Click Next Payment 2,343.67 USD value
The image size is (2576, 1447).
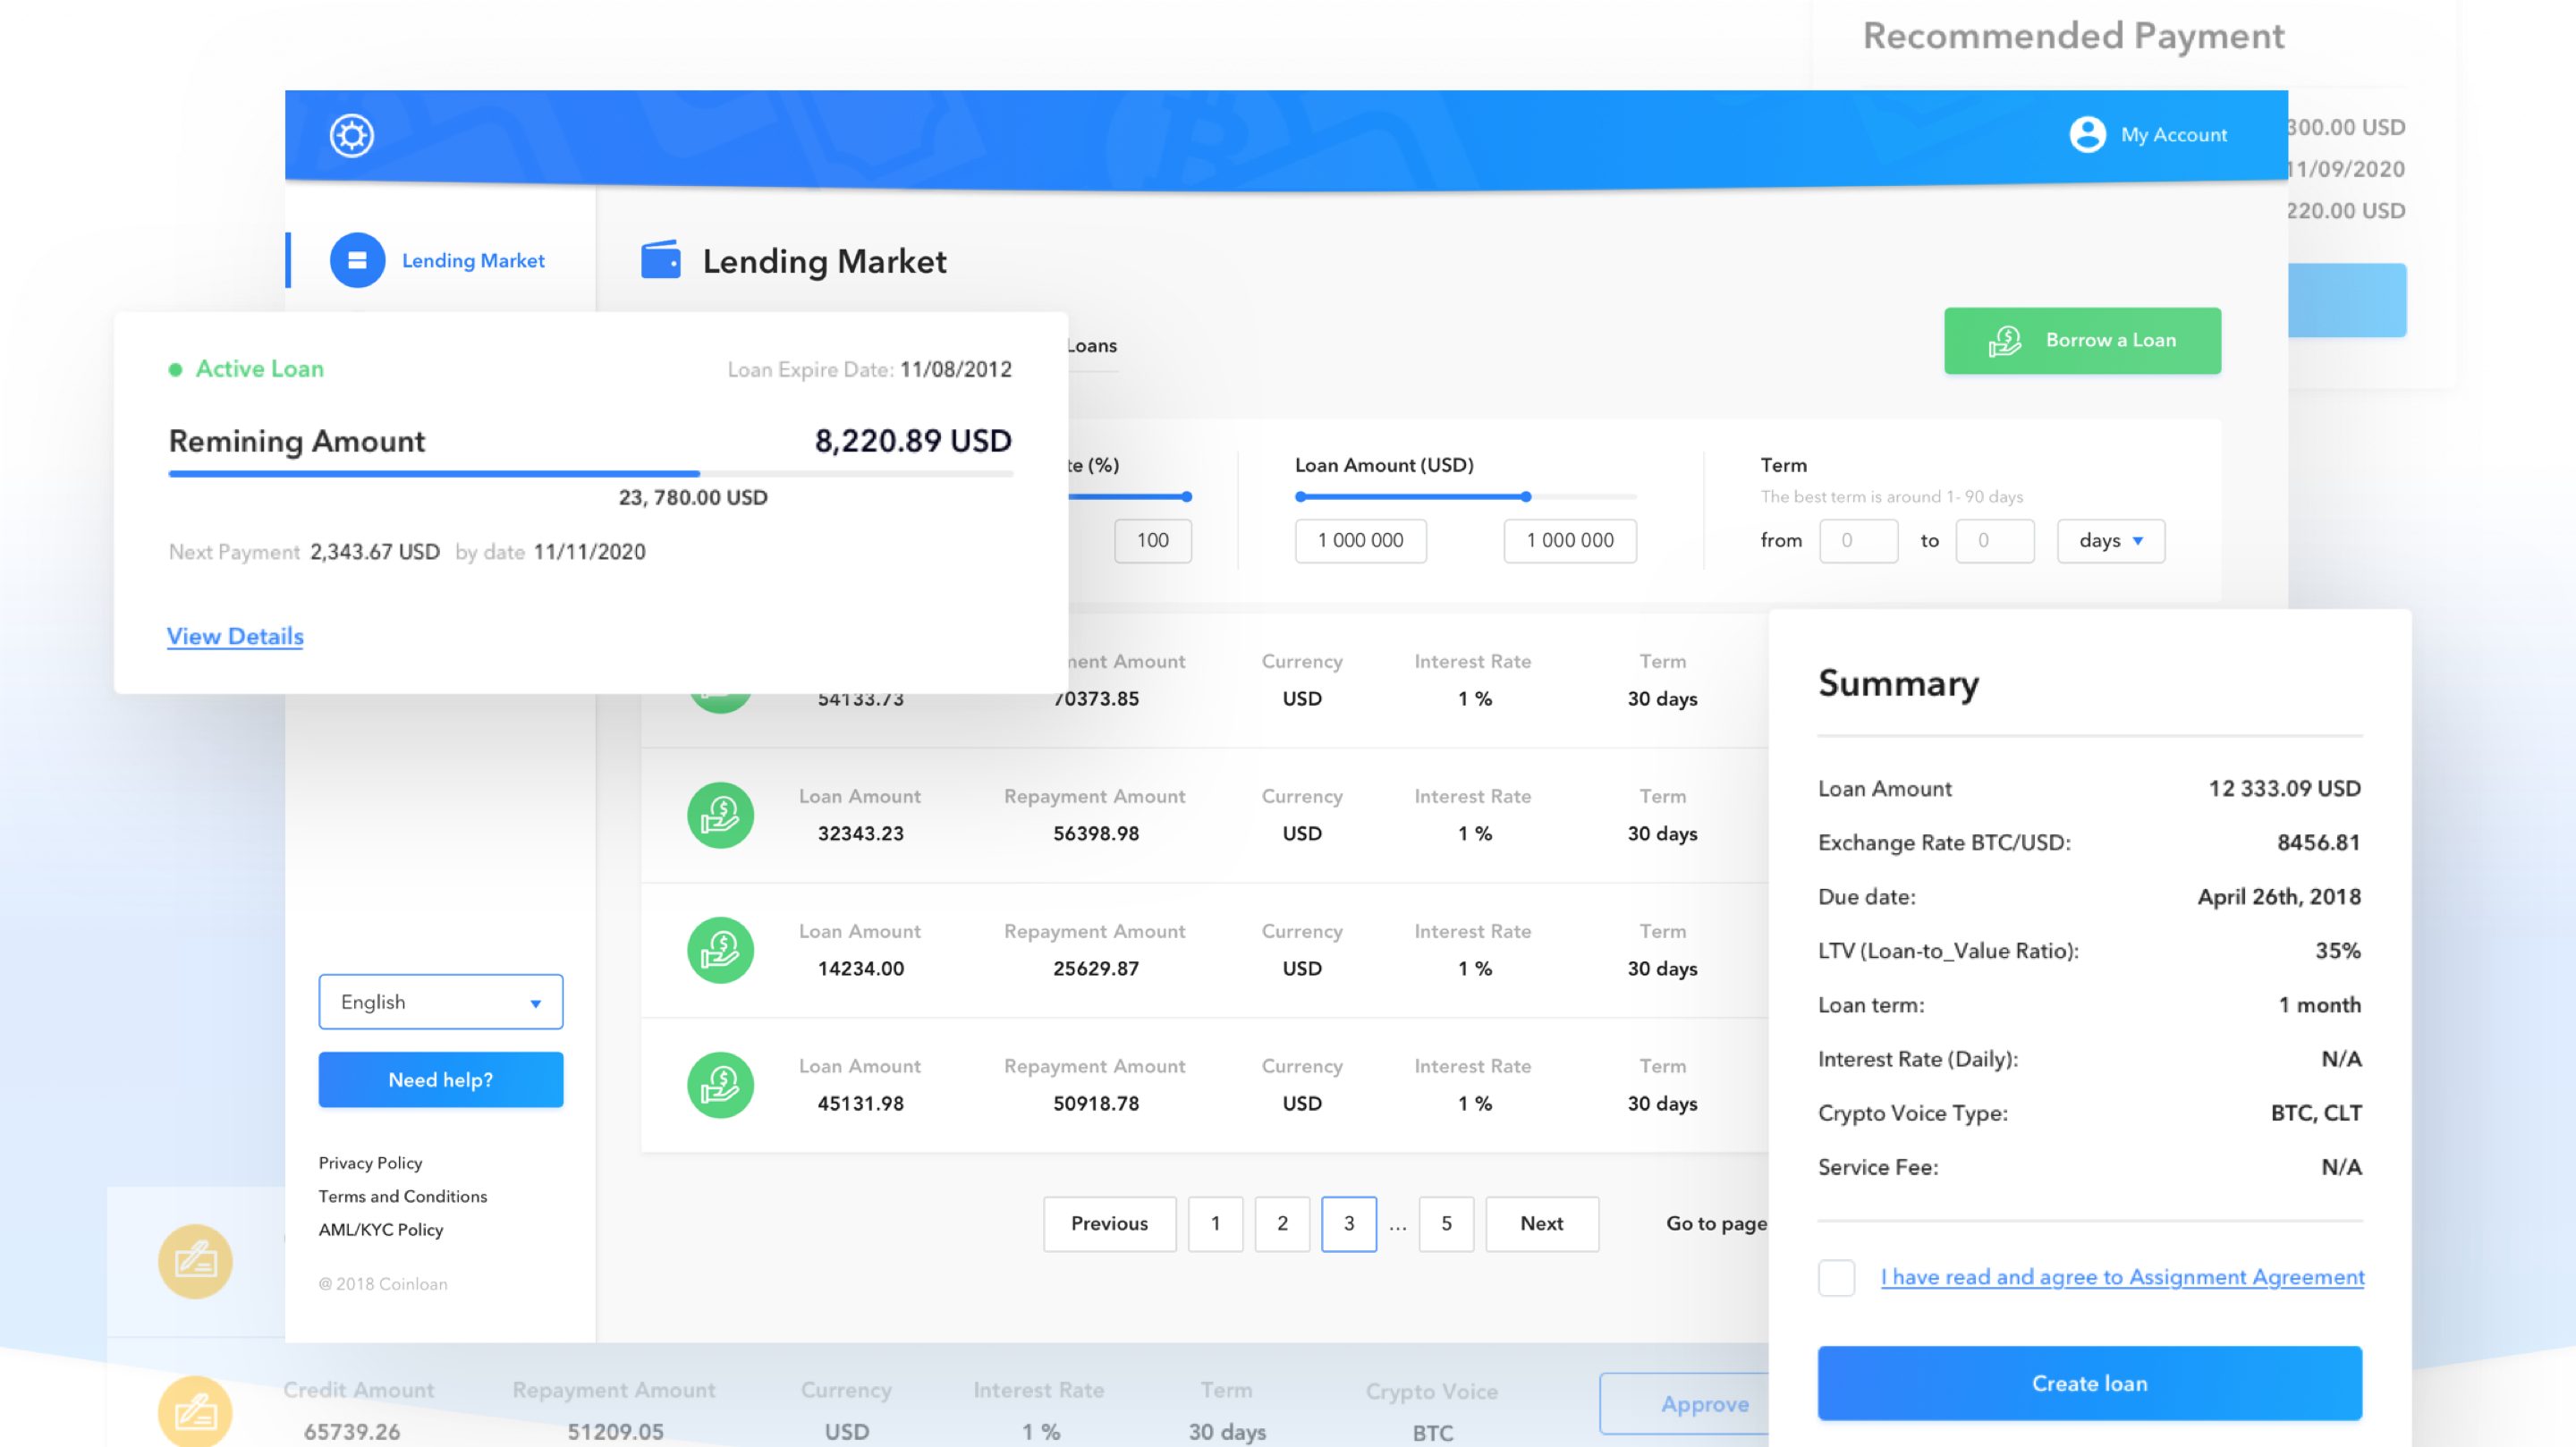tap(375, 552)
